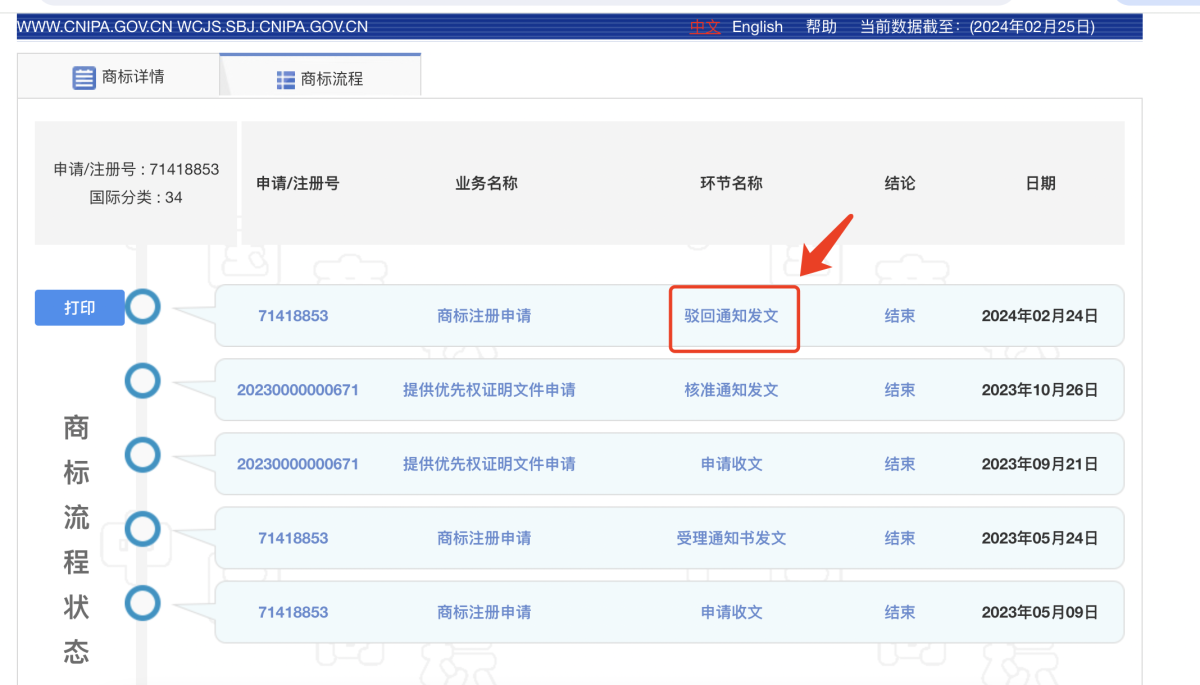Click 提供优先权证明文件申请 in the 2023年09月21日 row
The width and height of the screenshot is (1200, 685).
pos(489,464)
